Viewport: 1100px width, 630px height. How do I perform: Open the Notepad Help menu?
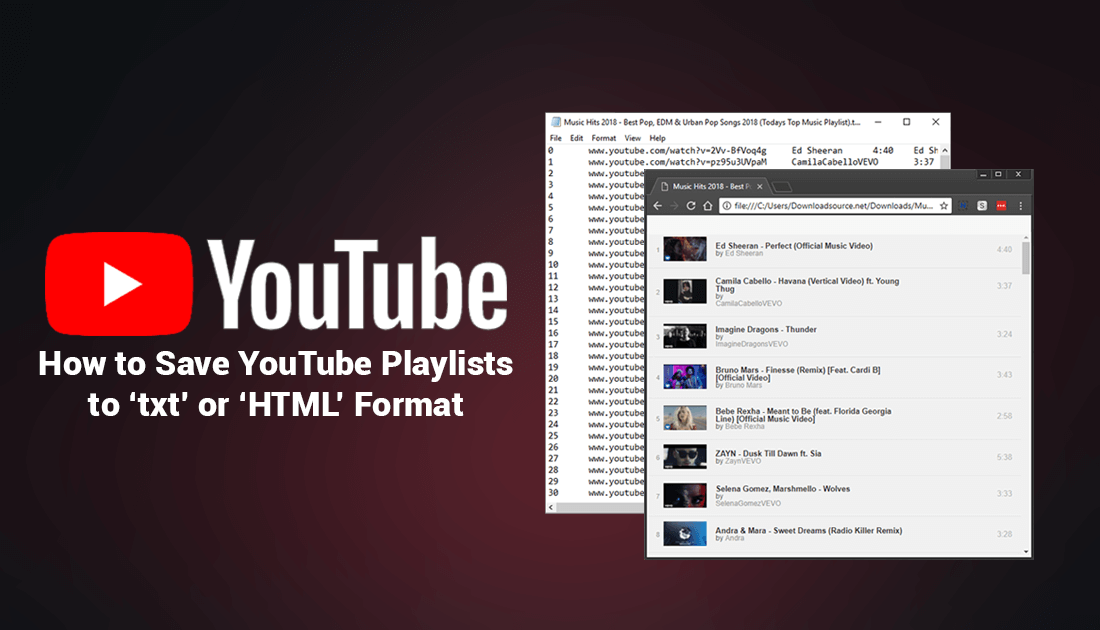pos(657,138)
